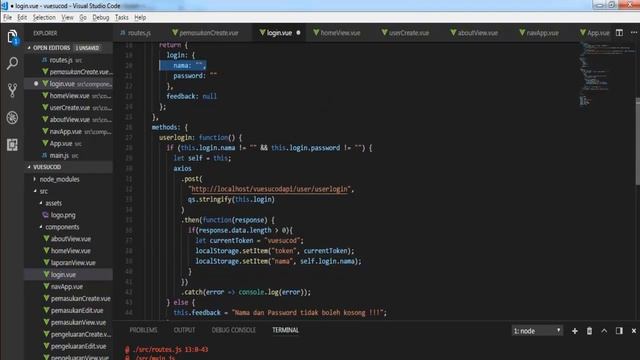640x360 pixels.
Task: Open the editor more actions menu
Action: (x=633, y=33)
